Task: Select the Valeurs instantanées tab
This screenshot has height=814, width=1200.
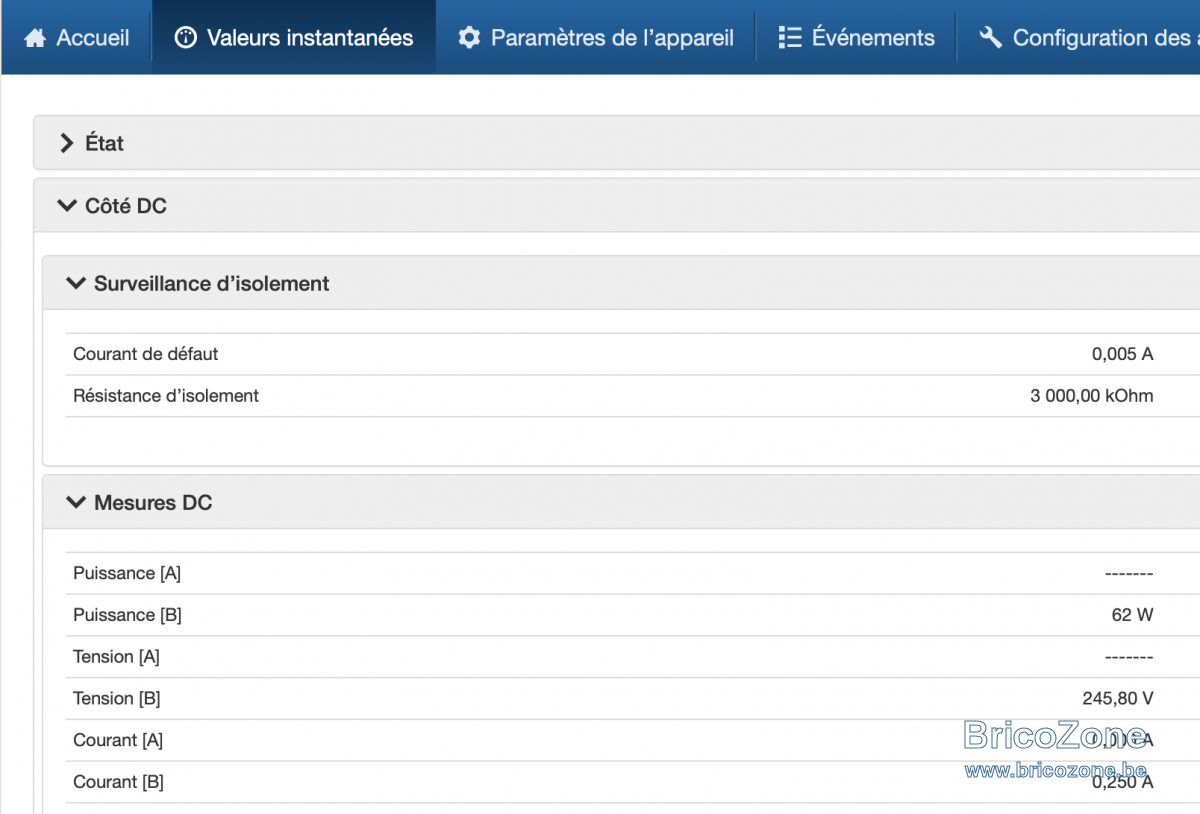Action: click(294, 38)
